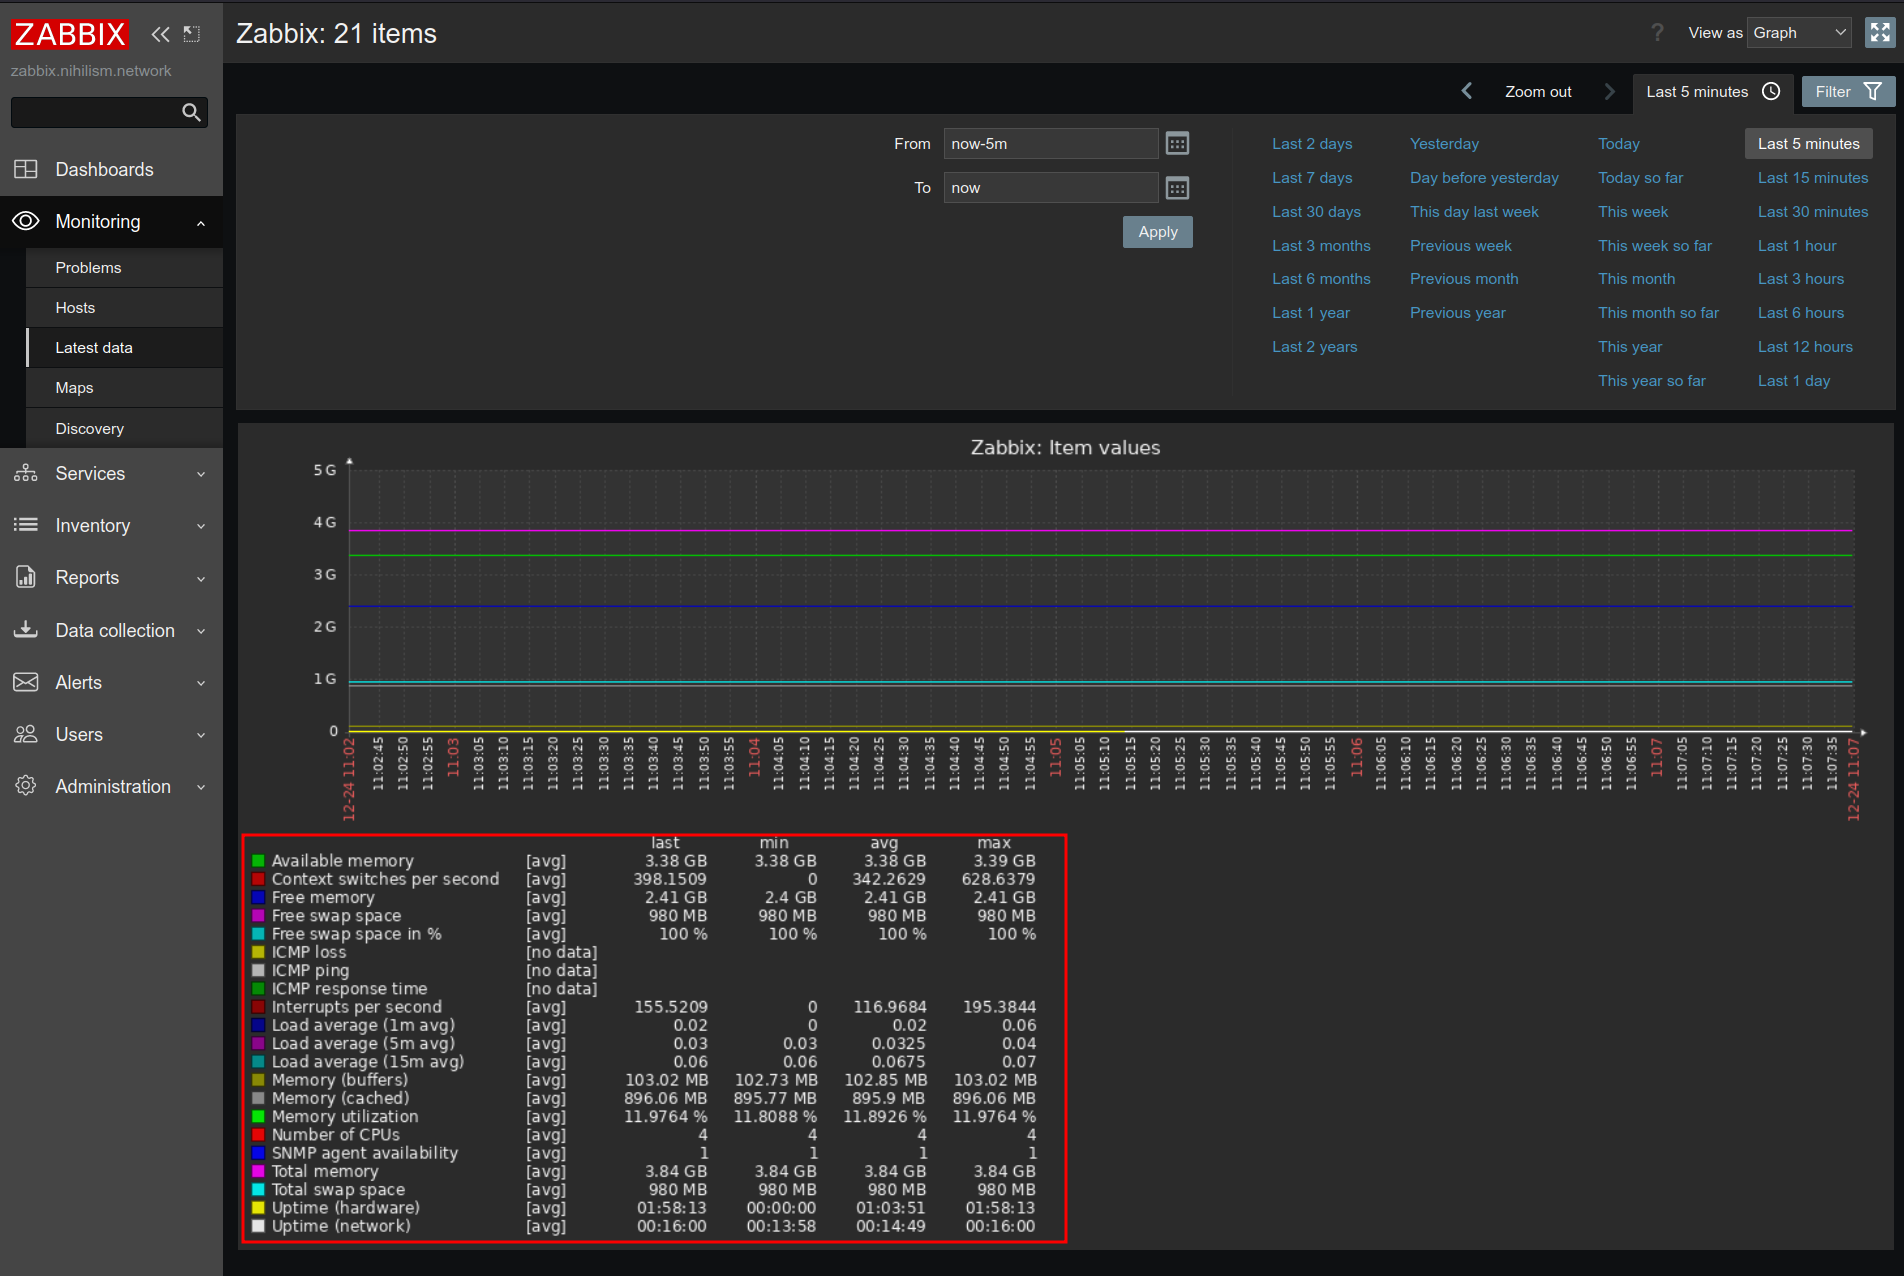The height and width of the screenshot is (1276, 1904).
Task: Expand the Inventory menu chevron
Action: [201, 526]
